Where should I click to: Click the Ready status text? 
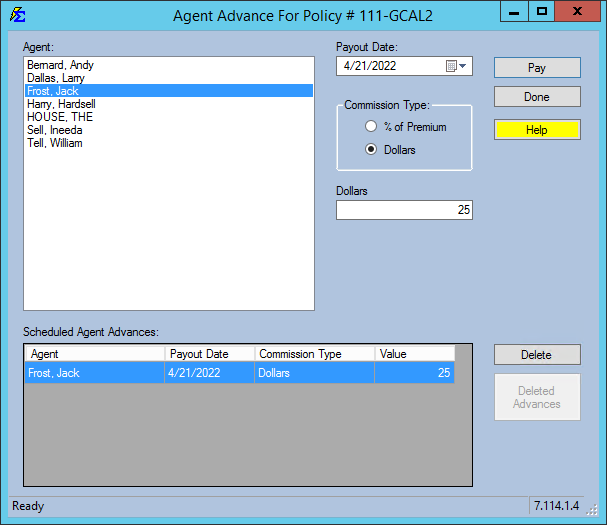pyautogui.click(x=28, y=506)
